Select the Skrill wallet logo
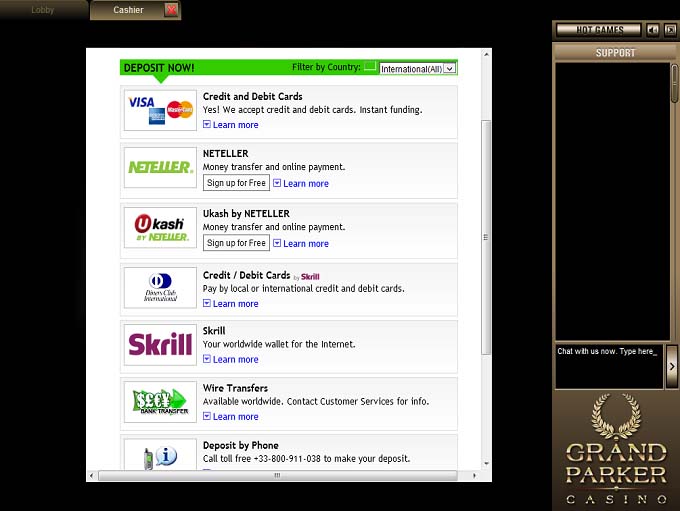 coord(160,345)
